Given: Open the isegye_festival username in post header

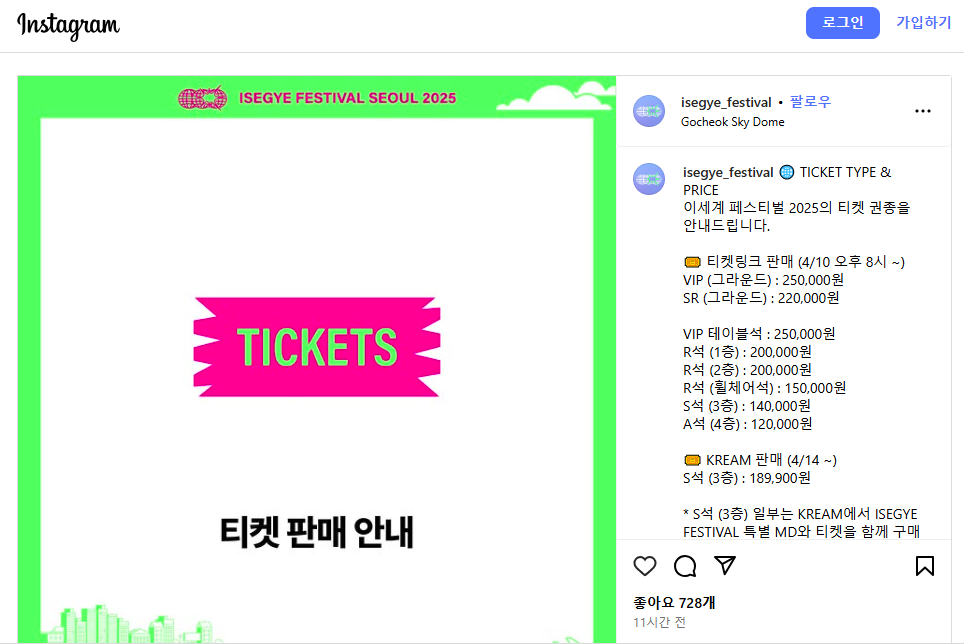Looking at the screenshot, I should (726, 103).
